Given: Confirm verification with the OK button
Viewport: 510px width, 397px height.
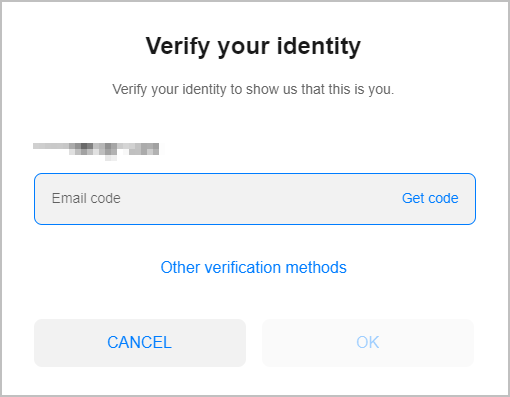Looking at the screenshot, I should [368, 343].
